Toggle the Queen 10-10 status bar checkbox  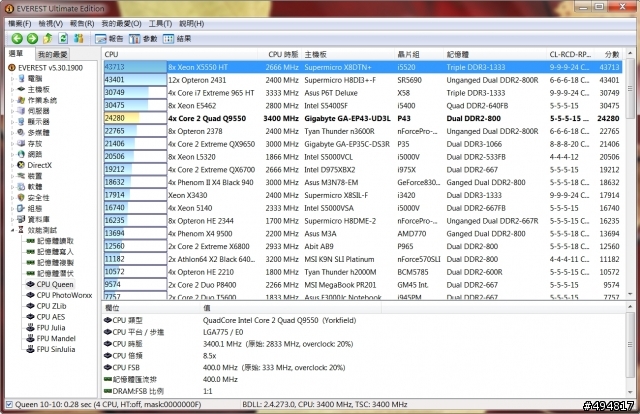(9, 405)
